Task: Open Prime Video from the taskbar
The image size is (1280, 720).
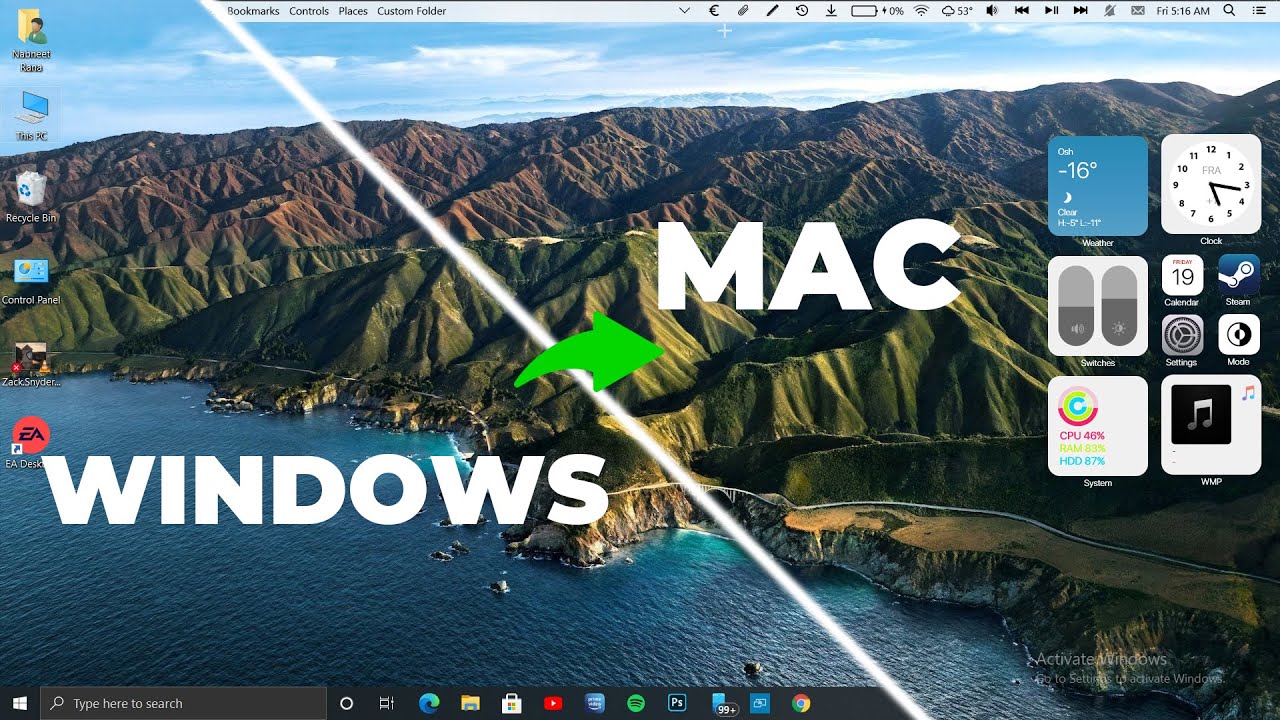Action: tap(595, 703)
